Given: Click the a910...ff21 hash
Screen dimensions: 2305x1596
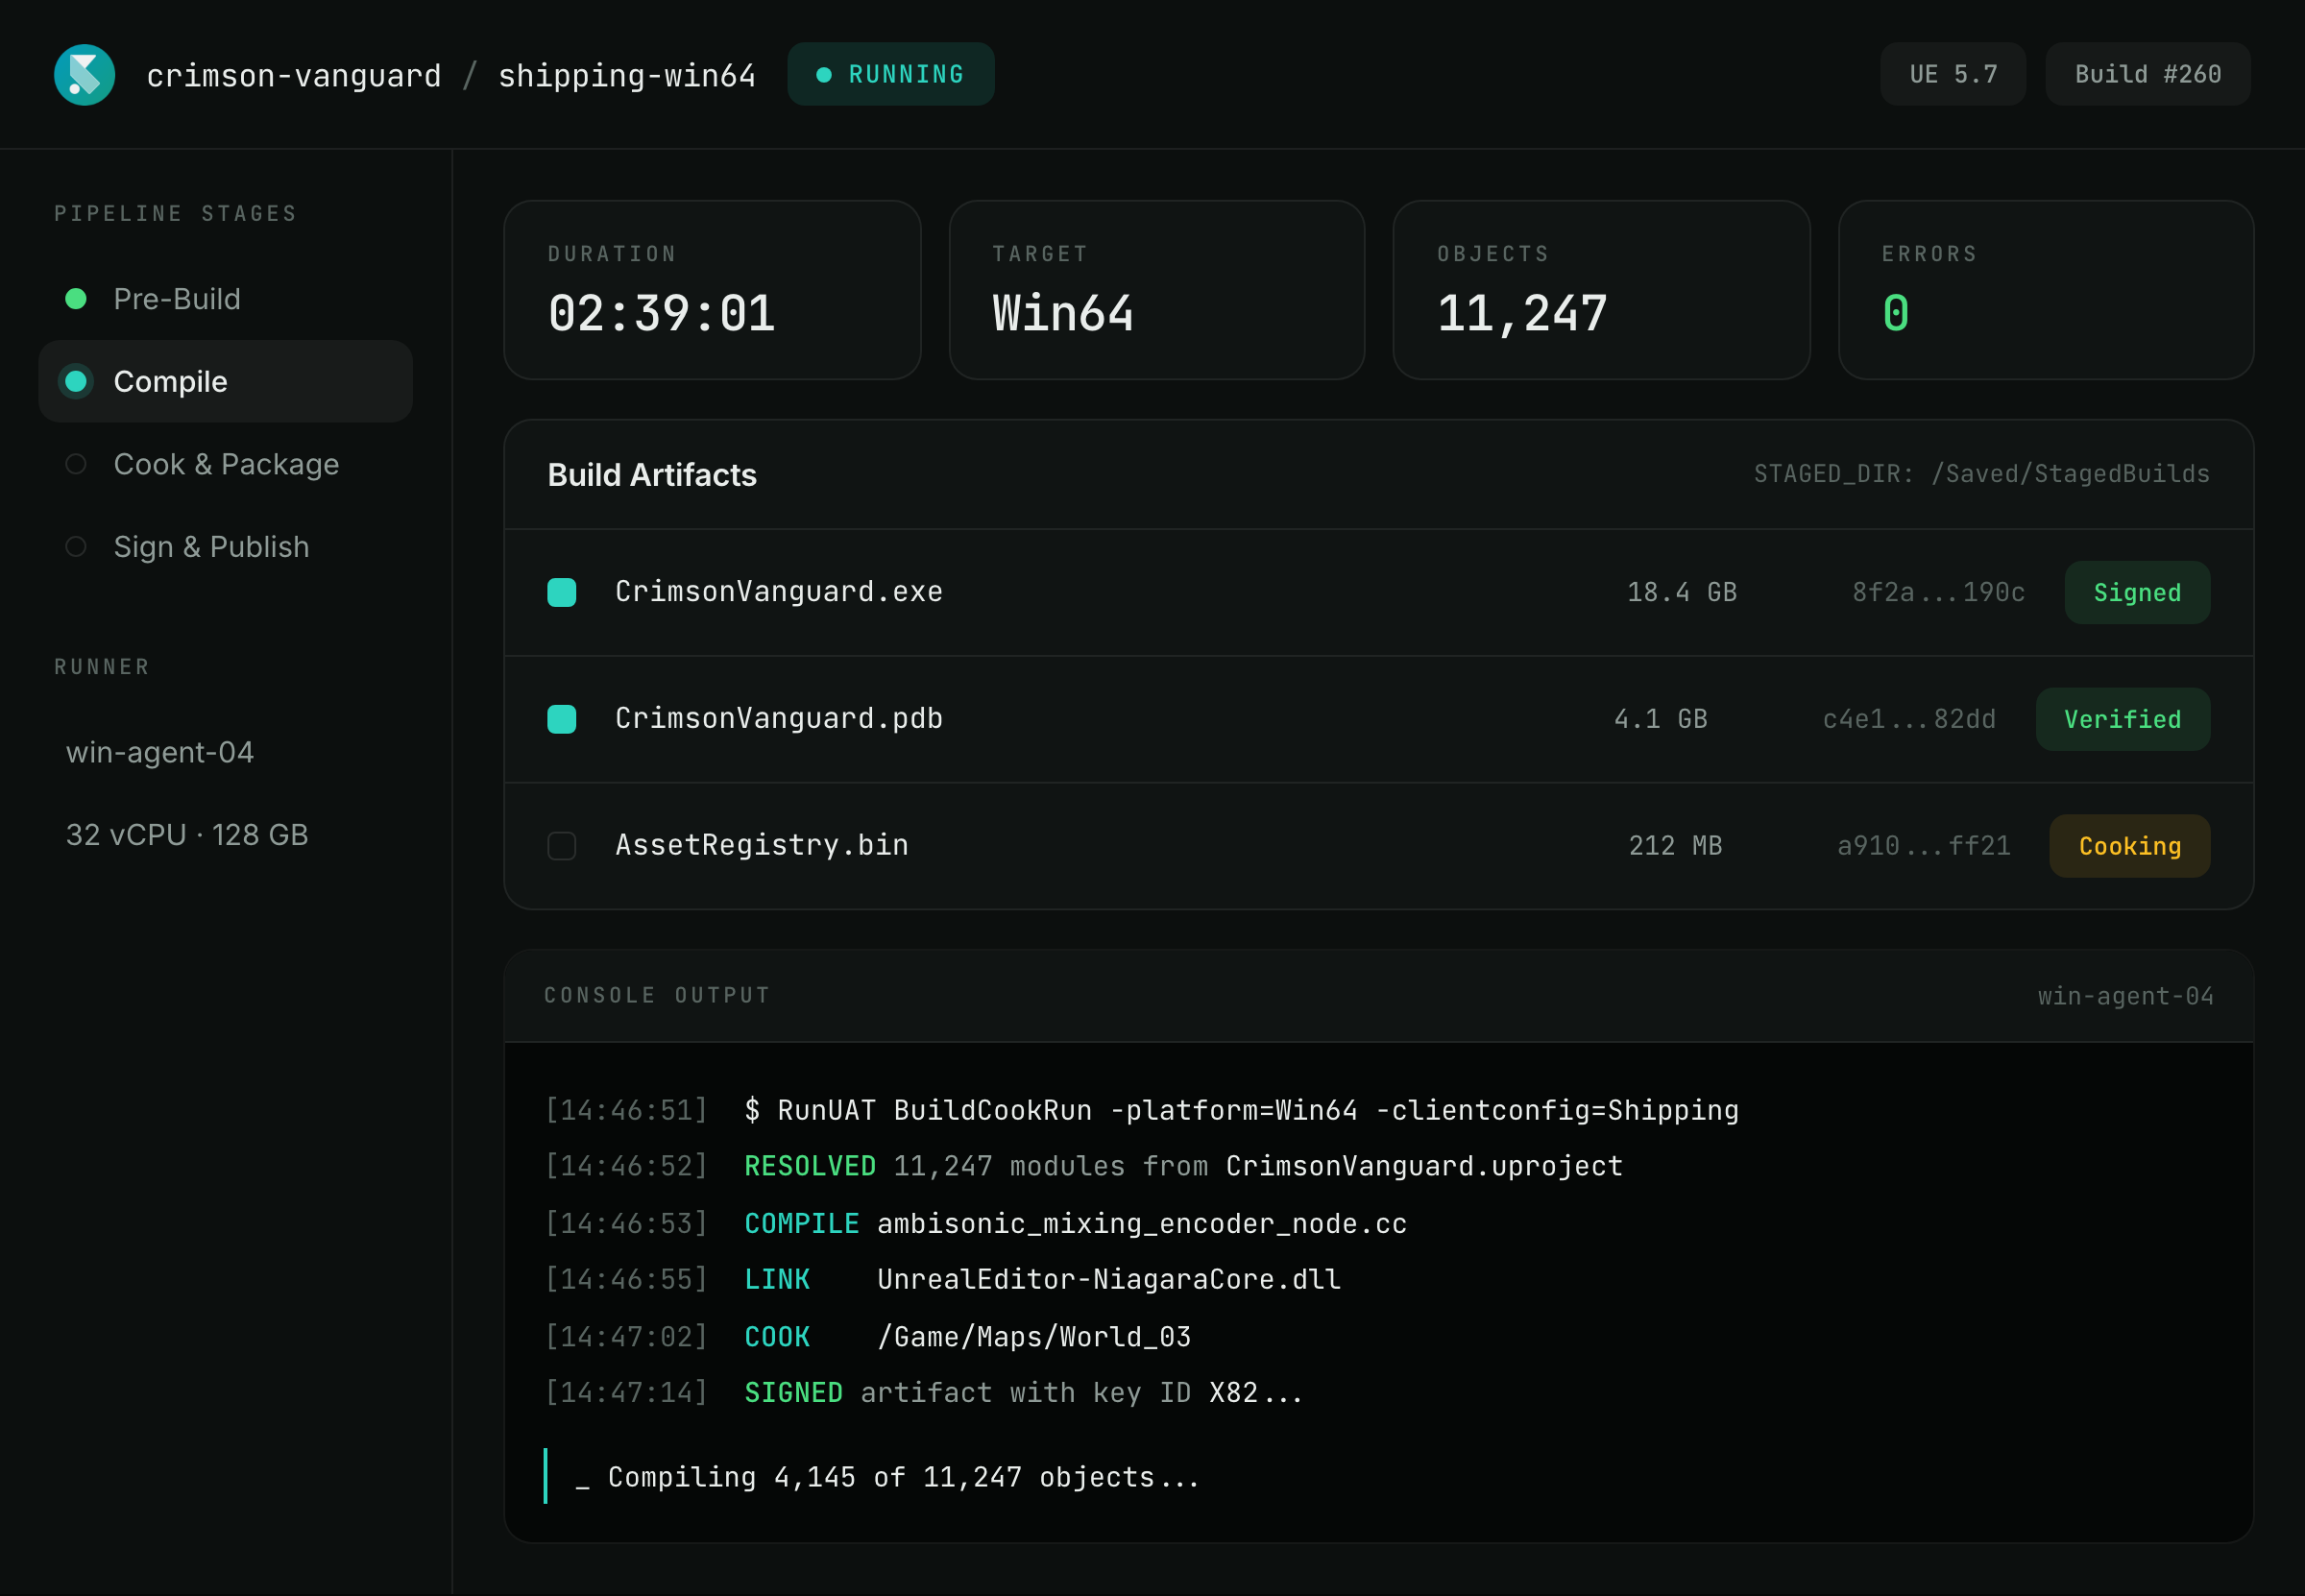Looking at the screenshot, I should click(x=1924, y=847).
